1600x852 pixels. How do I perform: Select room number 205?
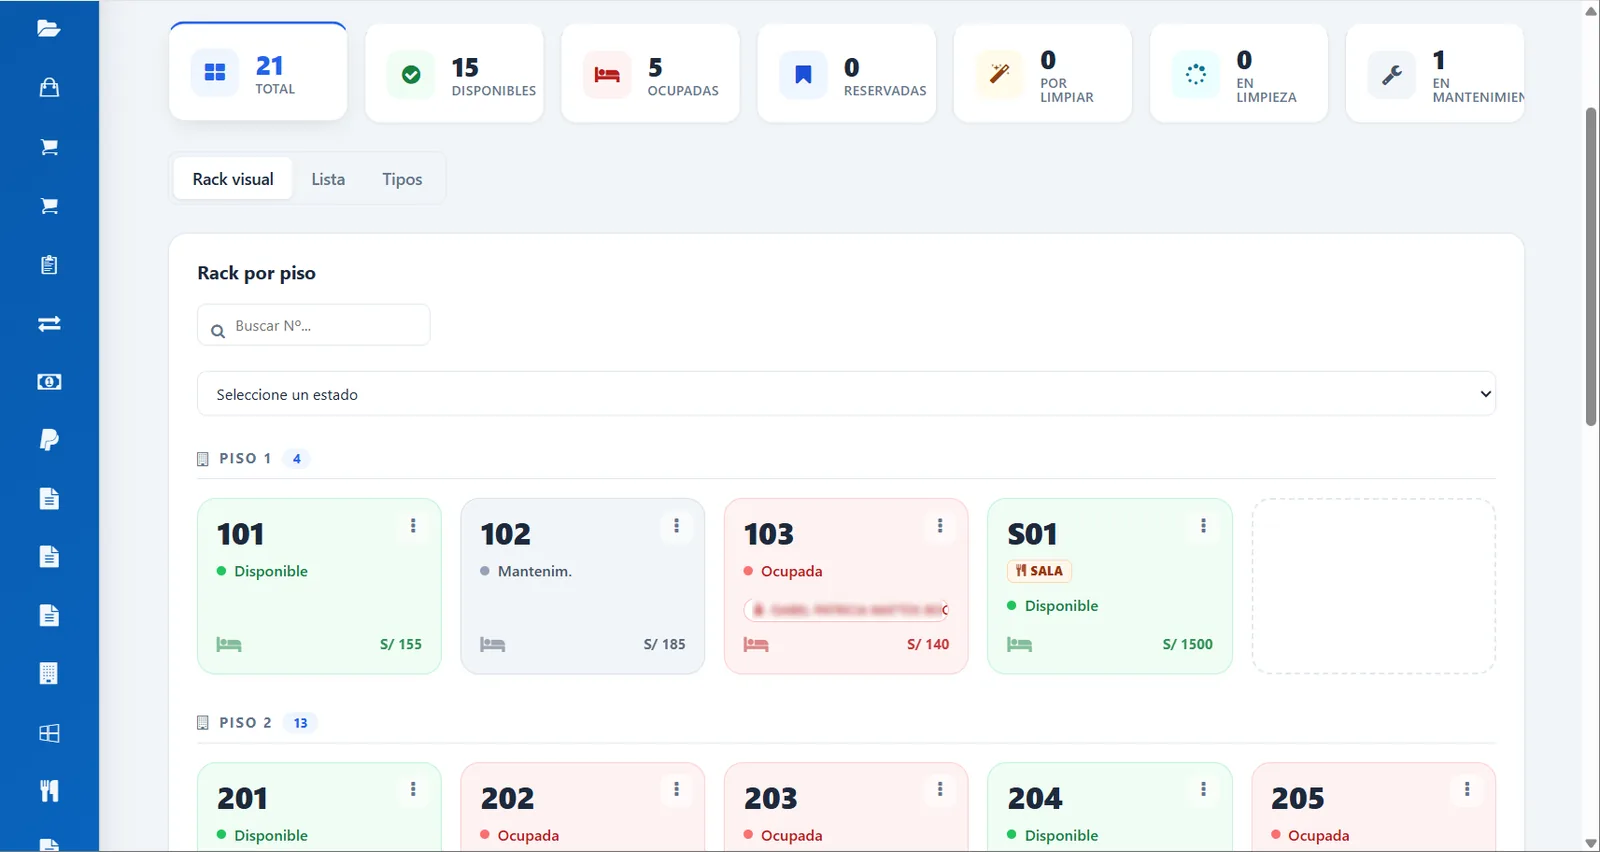click(1298, 798)
